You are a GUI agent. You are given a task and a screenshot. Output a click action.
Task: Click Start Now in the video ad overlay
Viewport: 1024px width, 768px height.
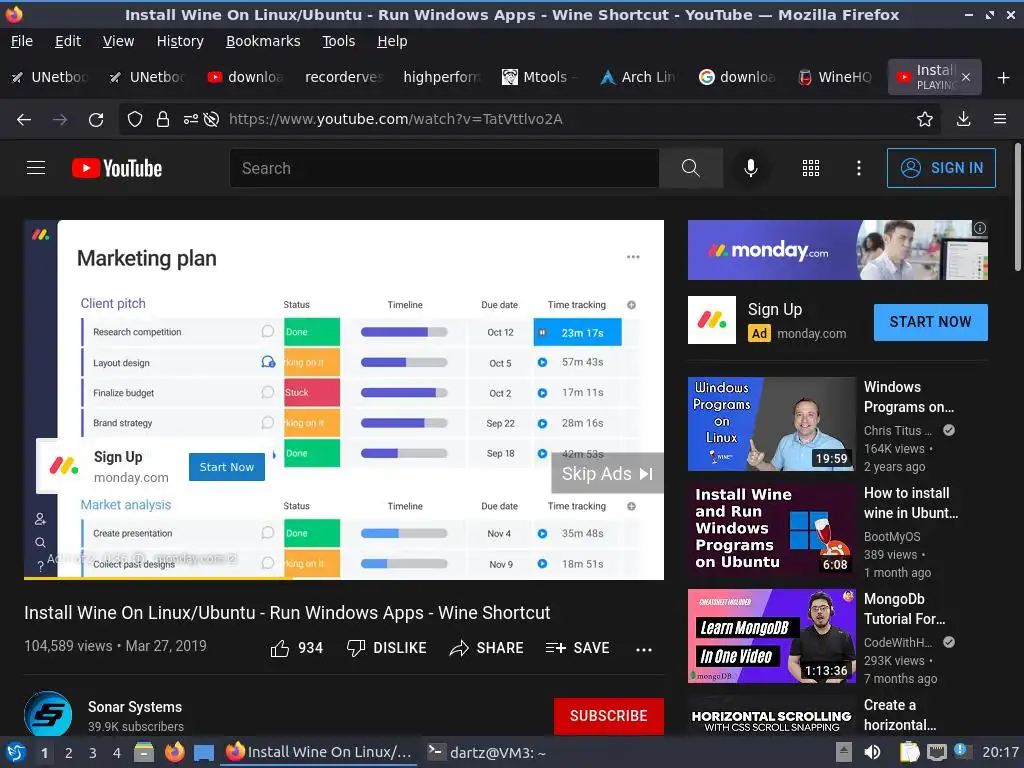pos(227,467)
